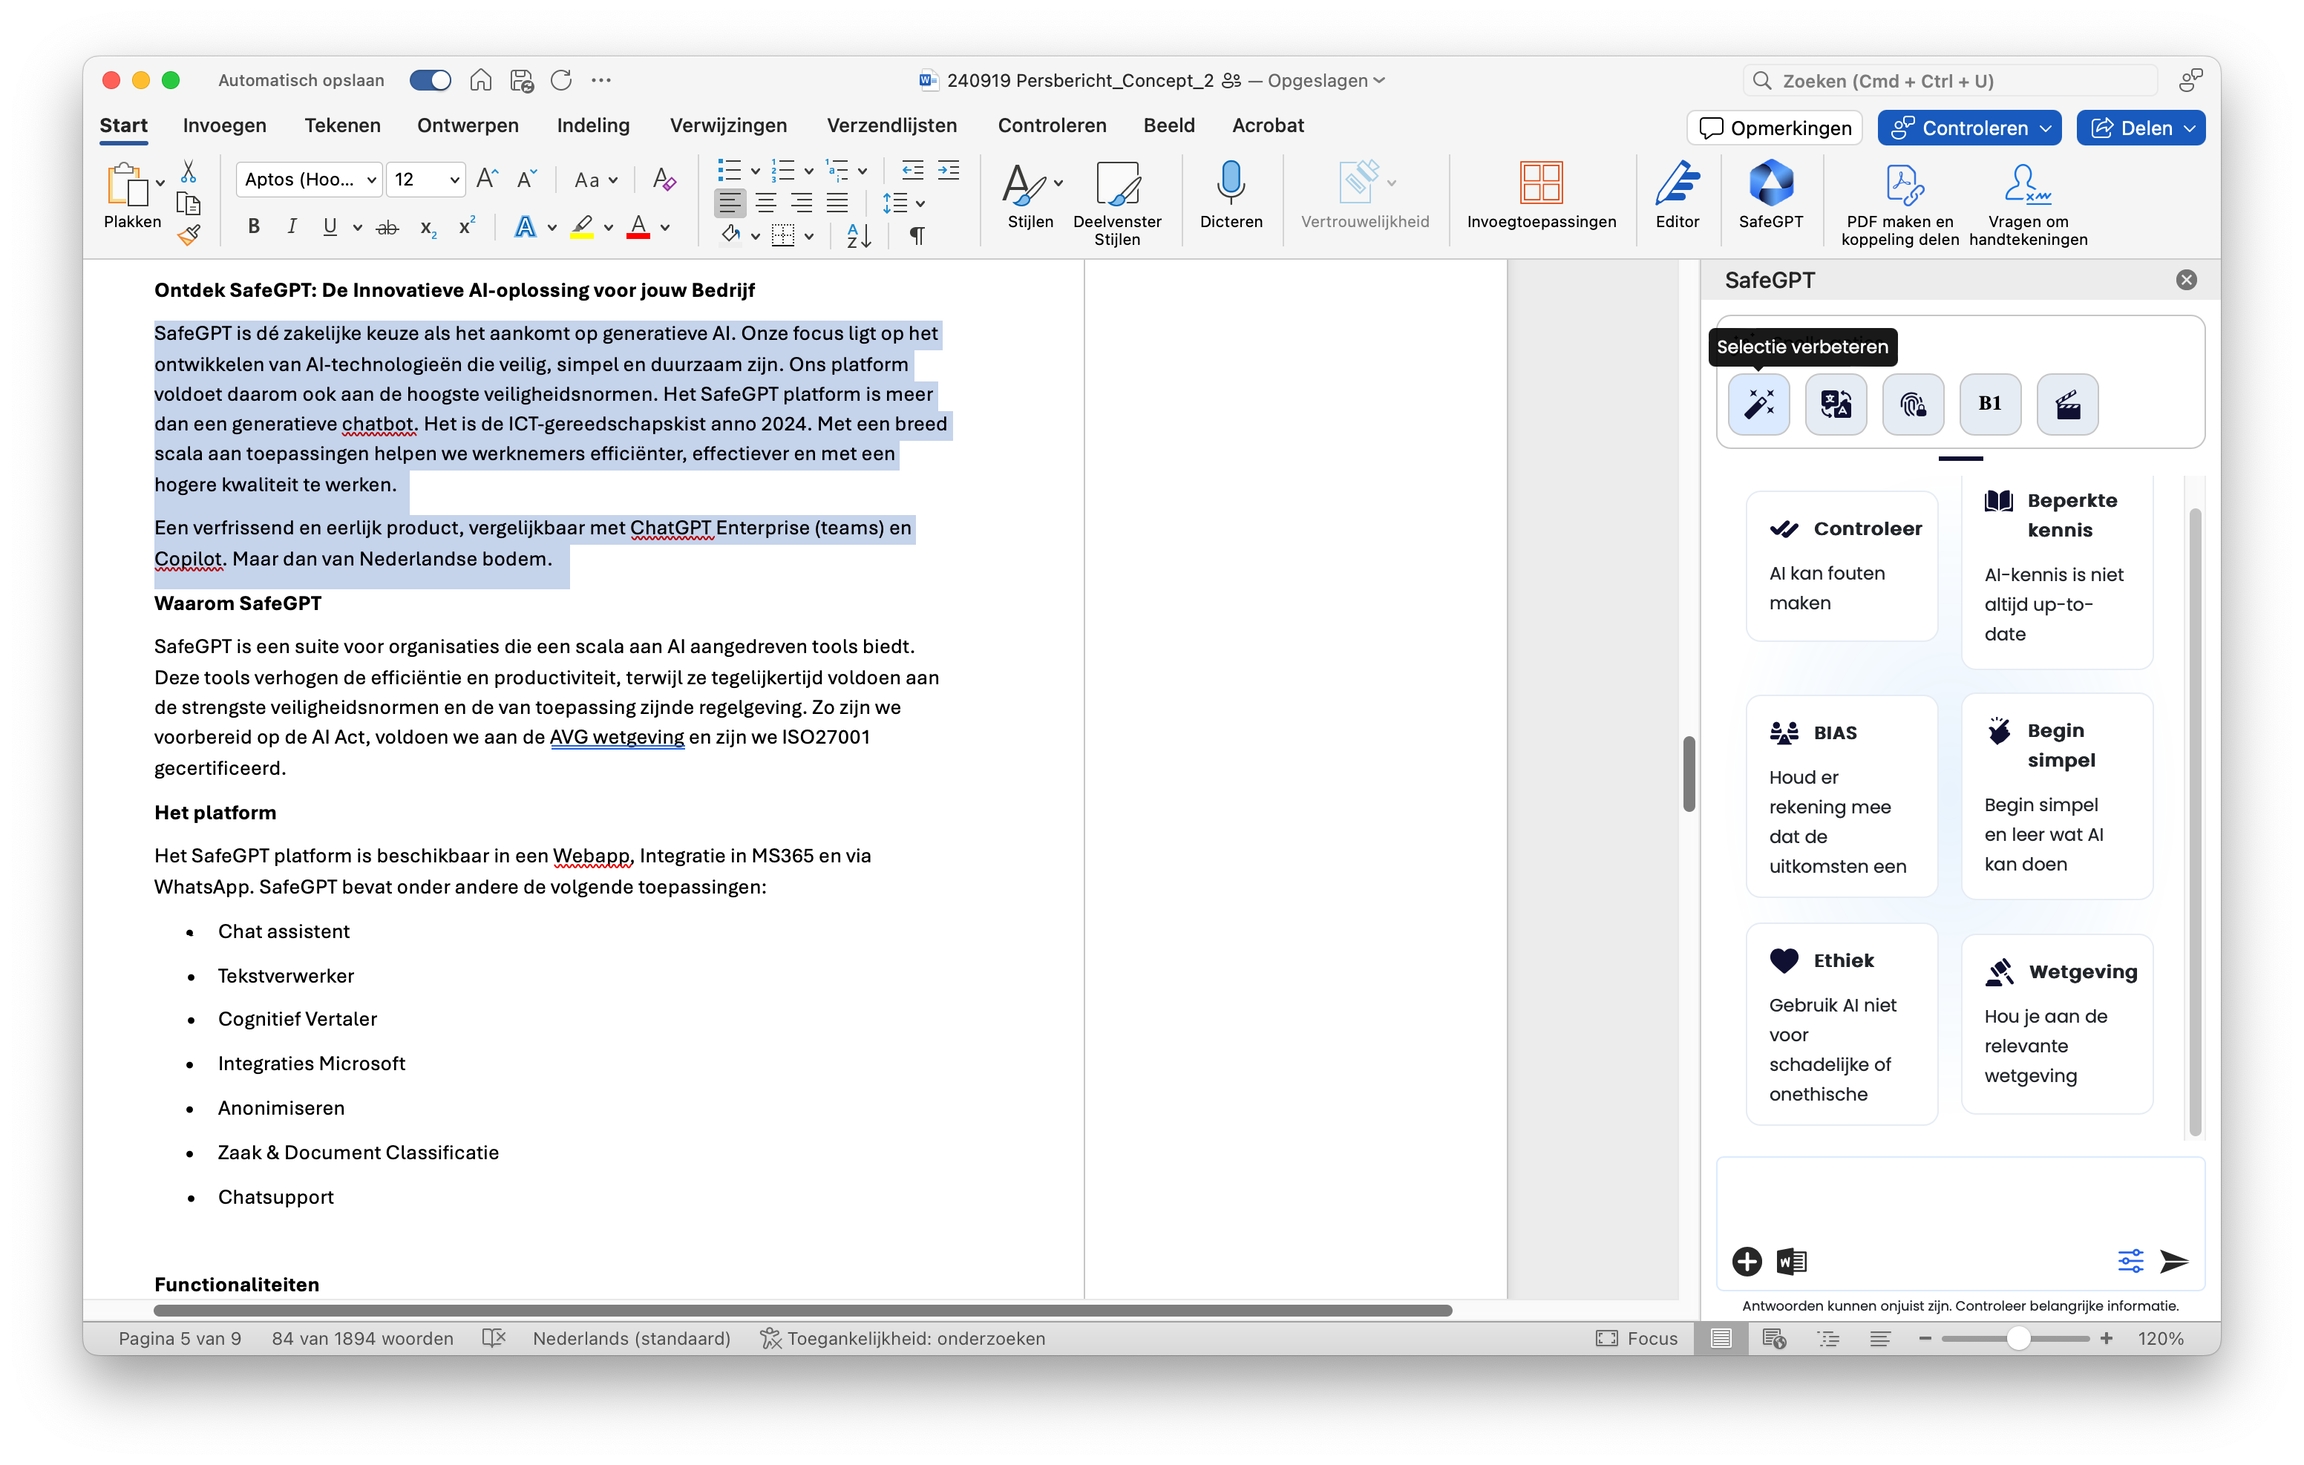Select the translate icon in SafeGPT panel
Viewport: 2304px width, 1465px height.
pyautogui.click(x=1835, y=404)
